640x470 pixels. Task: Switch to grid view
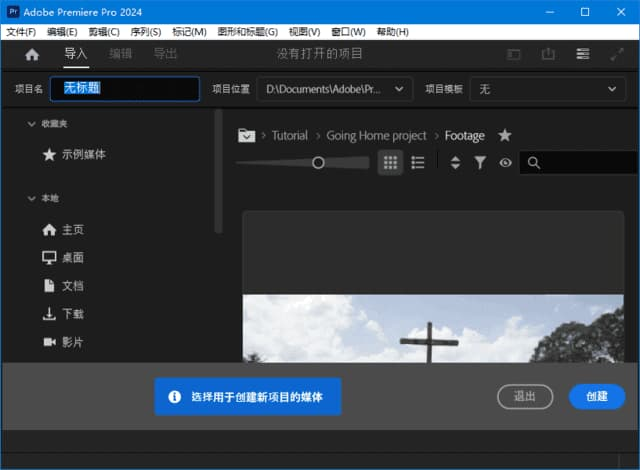coord(390,163)
